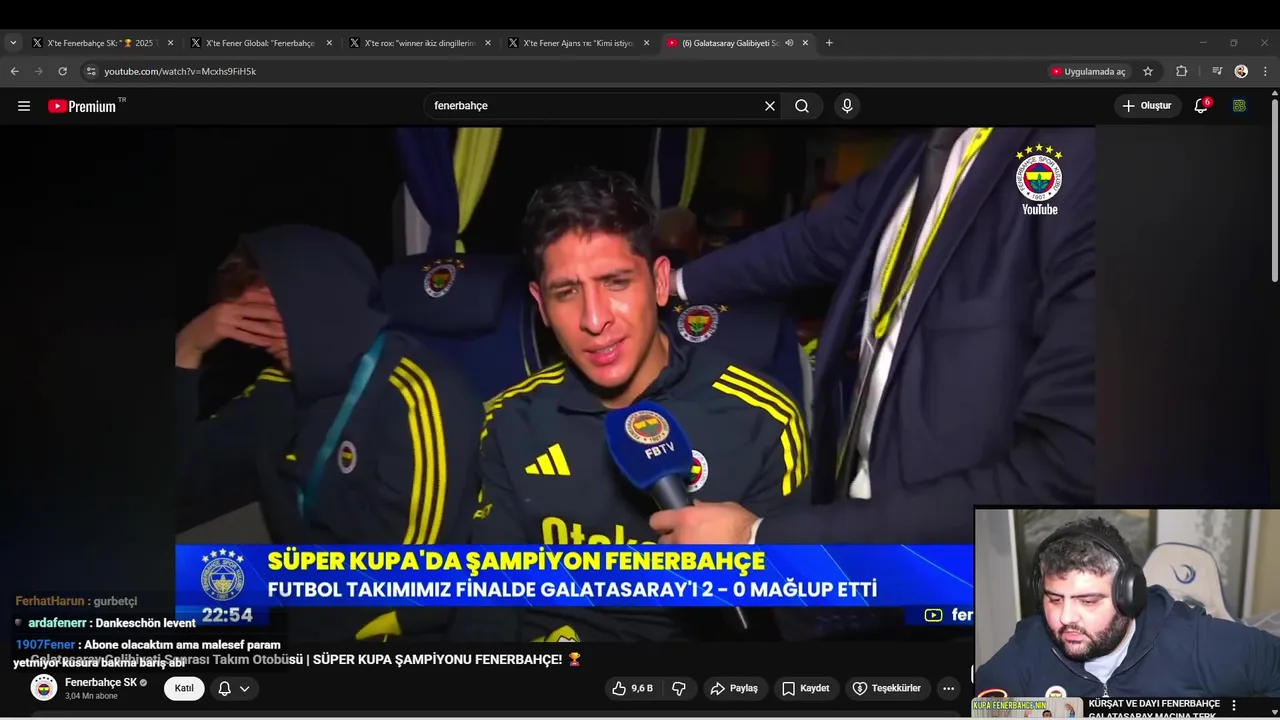Open the media control icon in toolbar
This screenshot has width=1280, height=720.
1217,72
